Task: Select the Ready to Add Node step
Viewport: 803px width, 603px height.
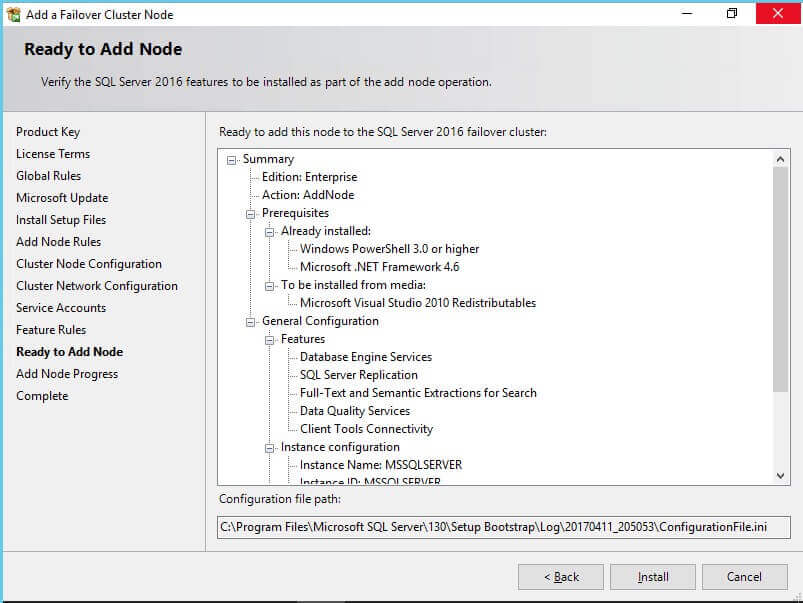Action: tap(69, 352)
